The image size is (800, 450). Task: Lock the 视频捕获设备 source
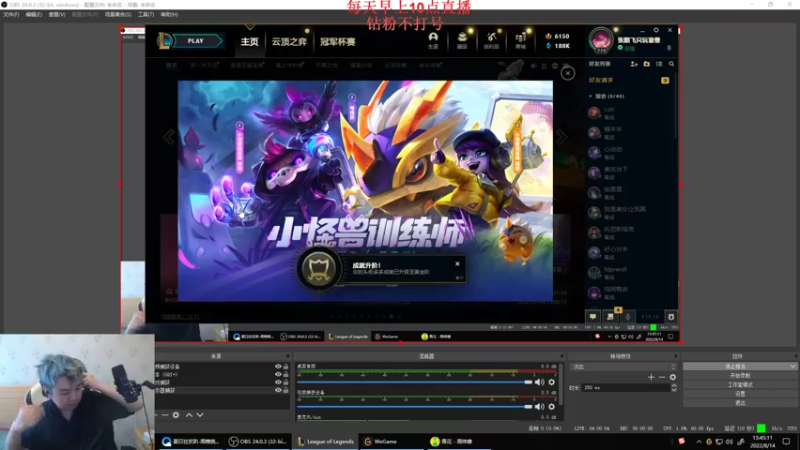coord(286,366)
